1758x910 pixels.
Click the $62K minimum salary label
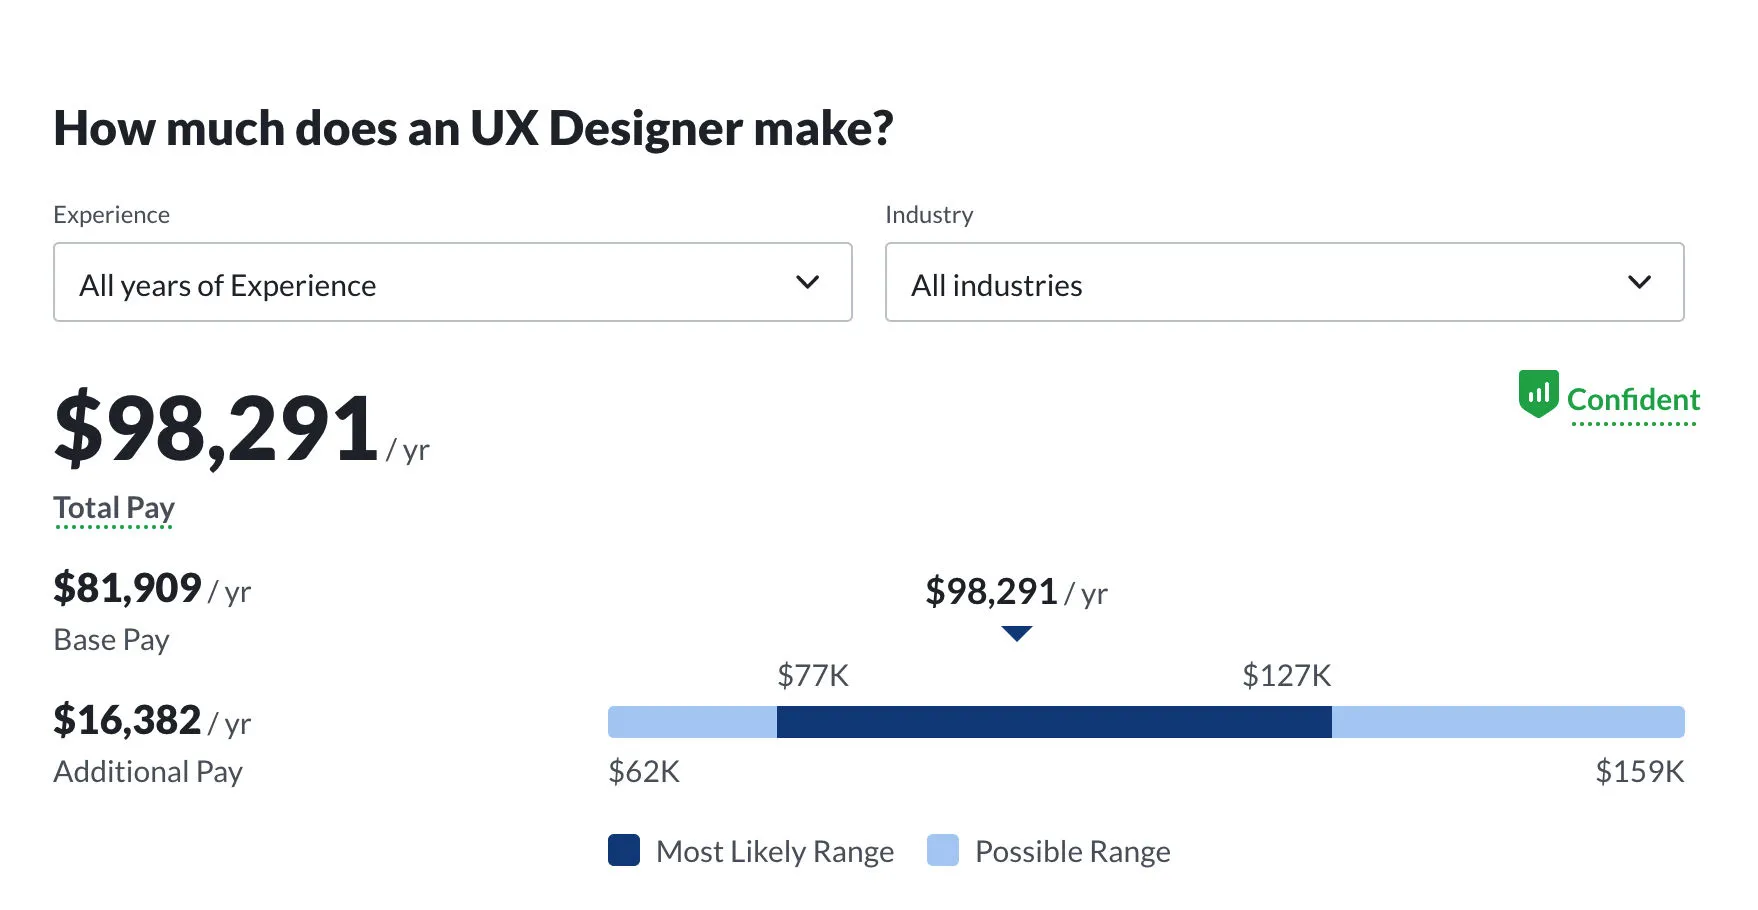(643, 771)
